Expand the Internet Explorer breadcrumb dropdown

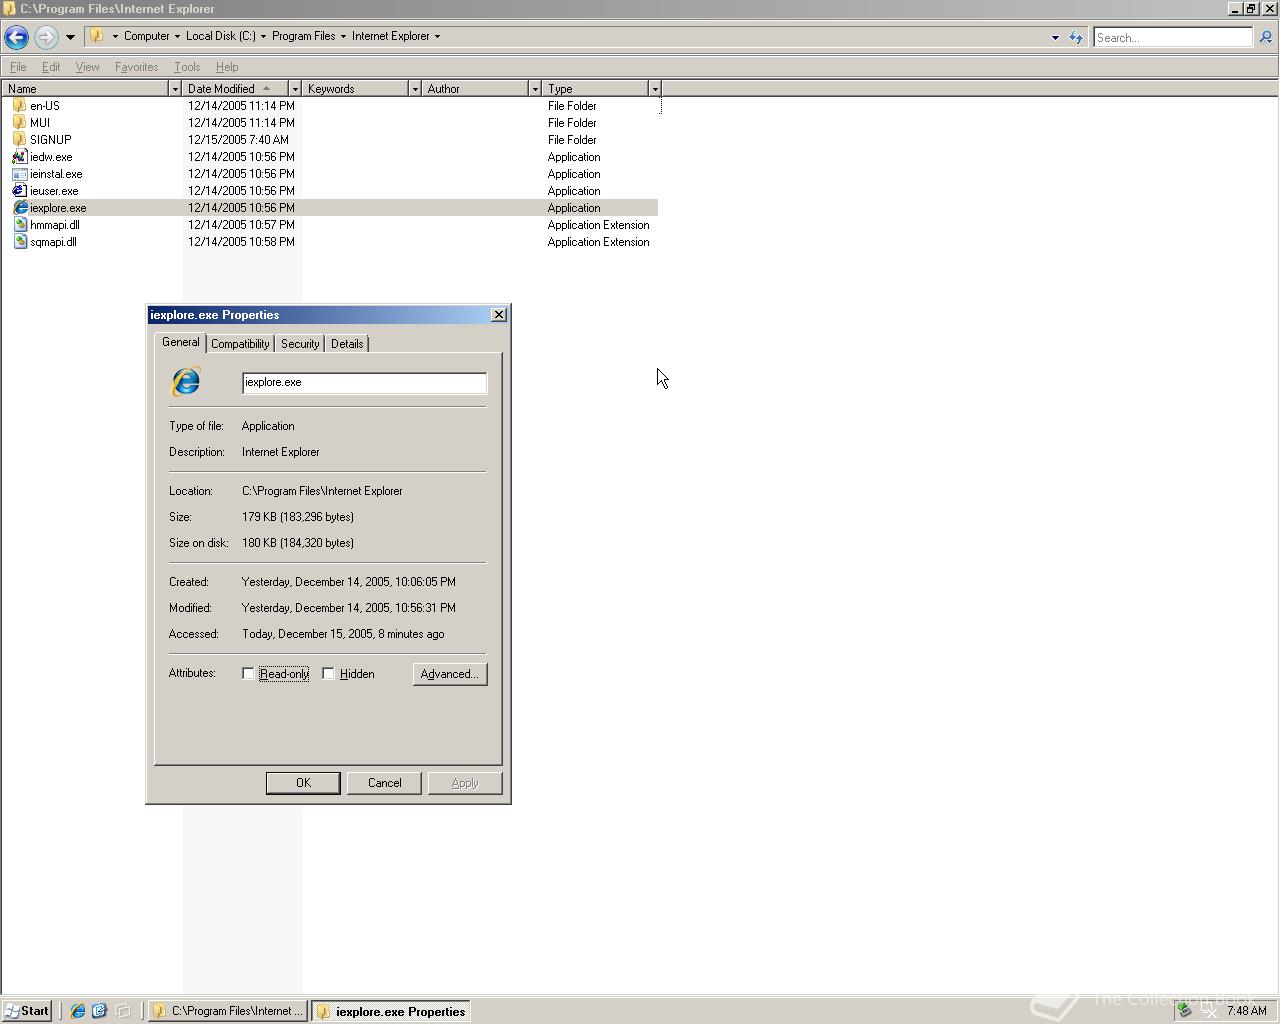click(437, 36)
